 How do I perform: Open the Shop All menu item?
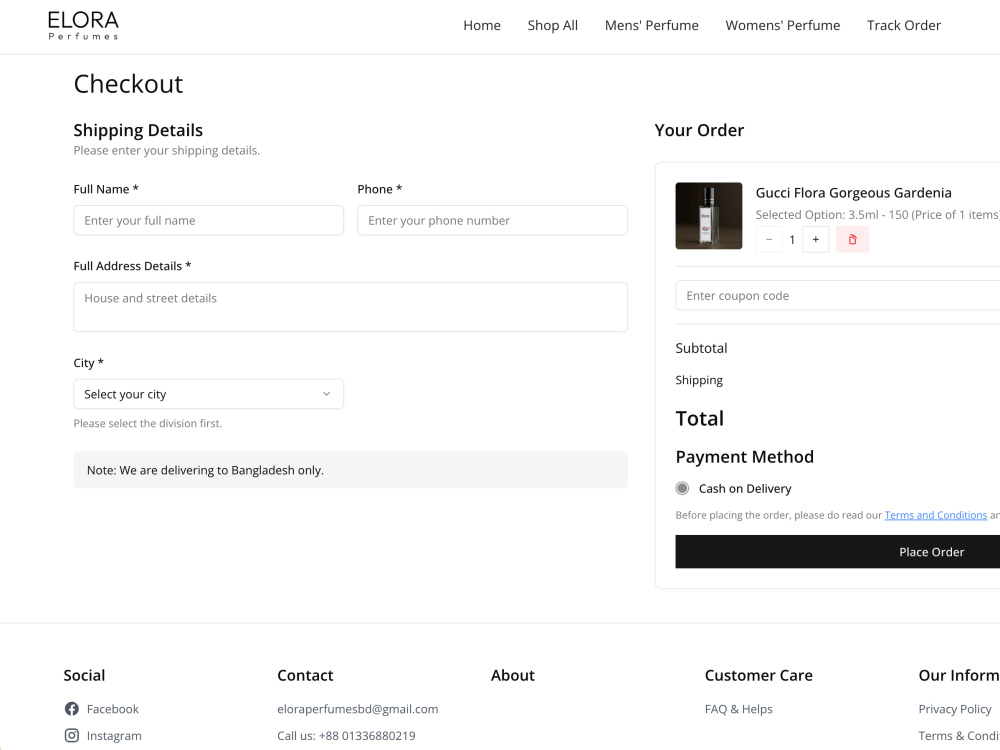coord(553,26)
